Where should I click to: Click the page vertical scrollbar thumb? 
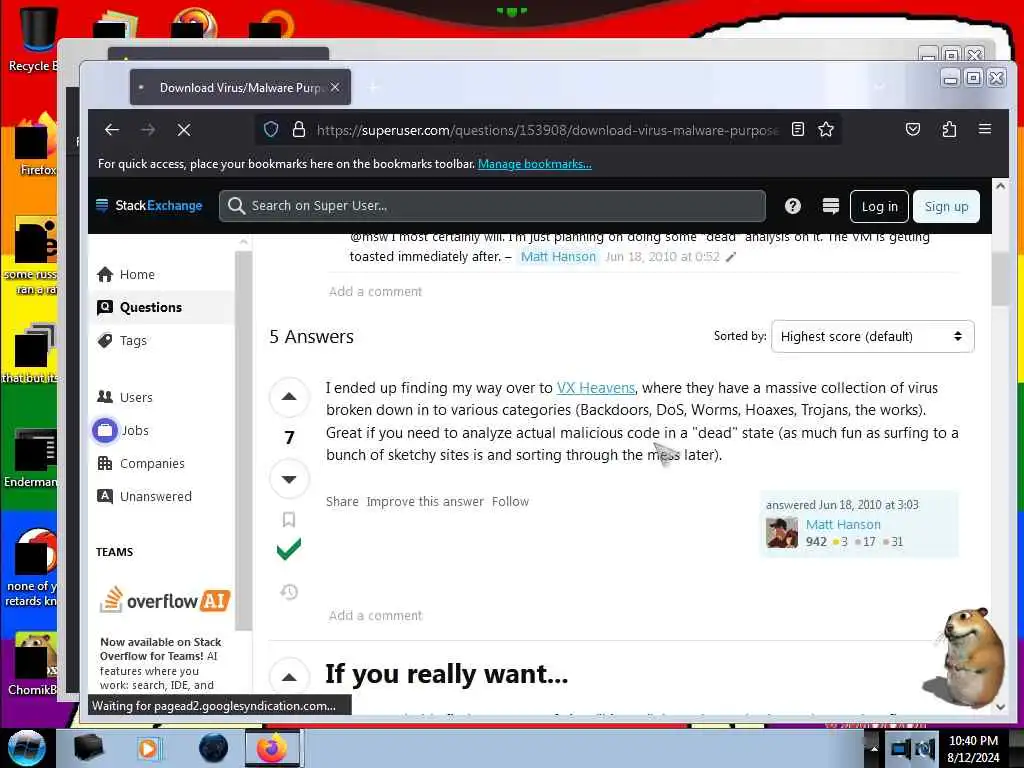(x=1000, y=279)
